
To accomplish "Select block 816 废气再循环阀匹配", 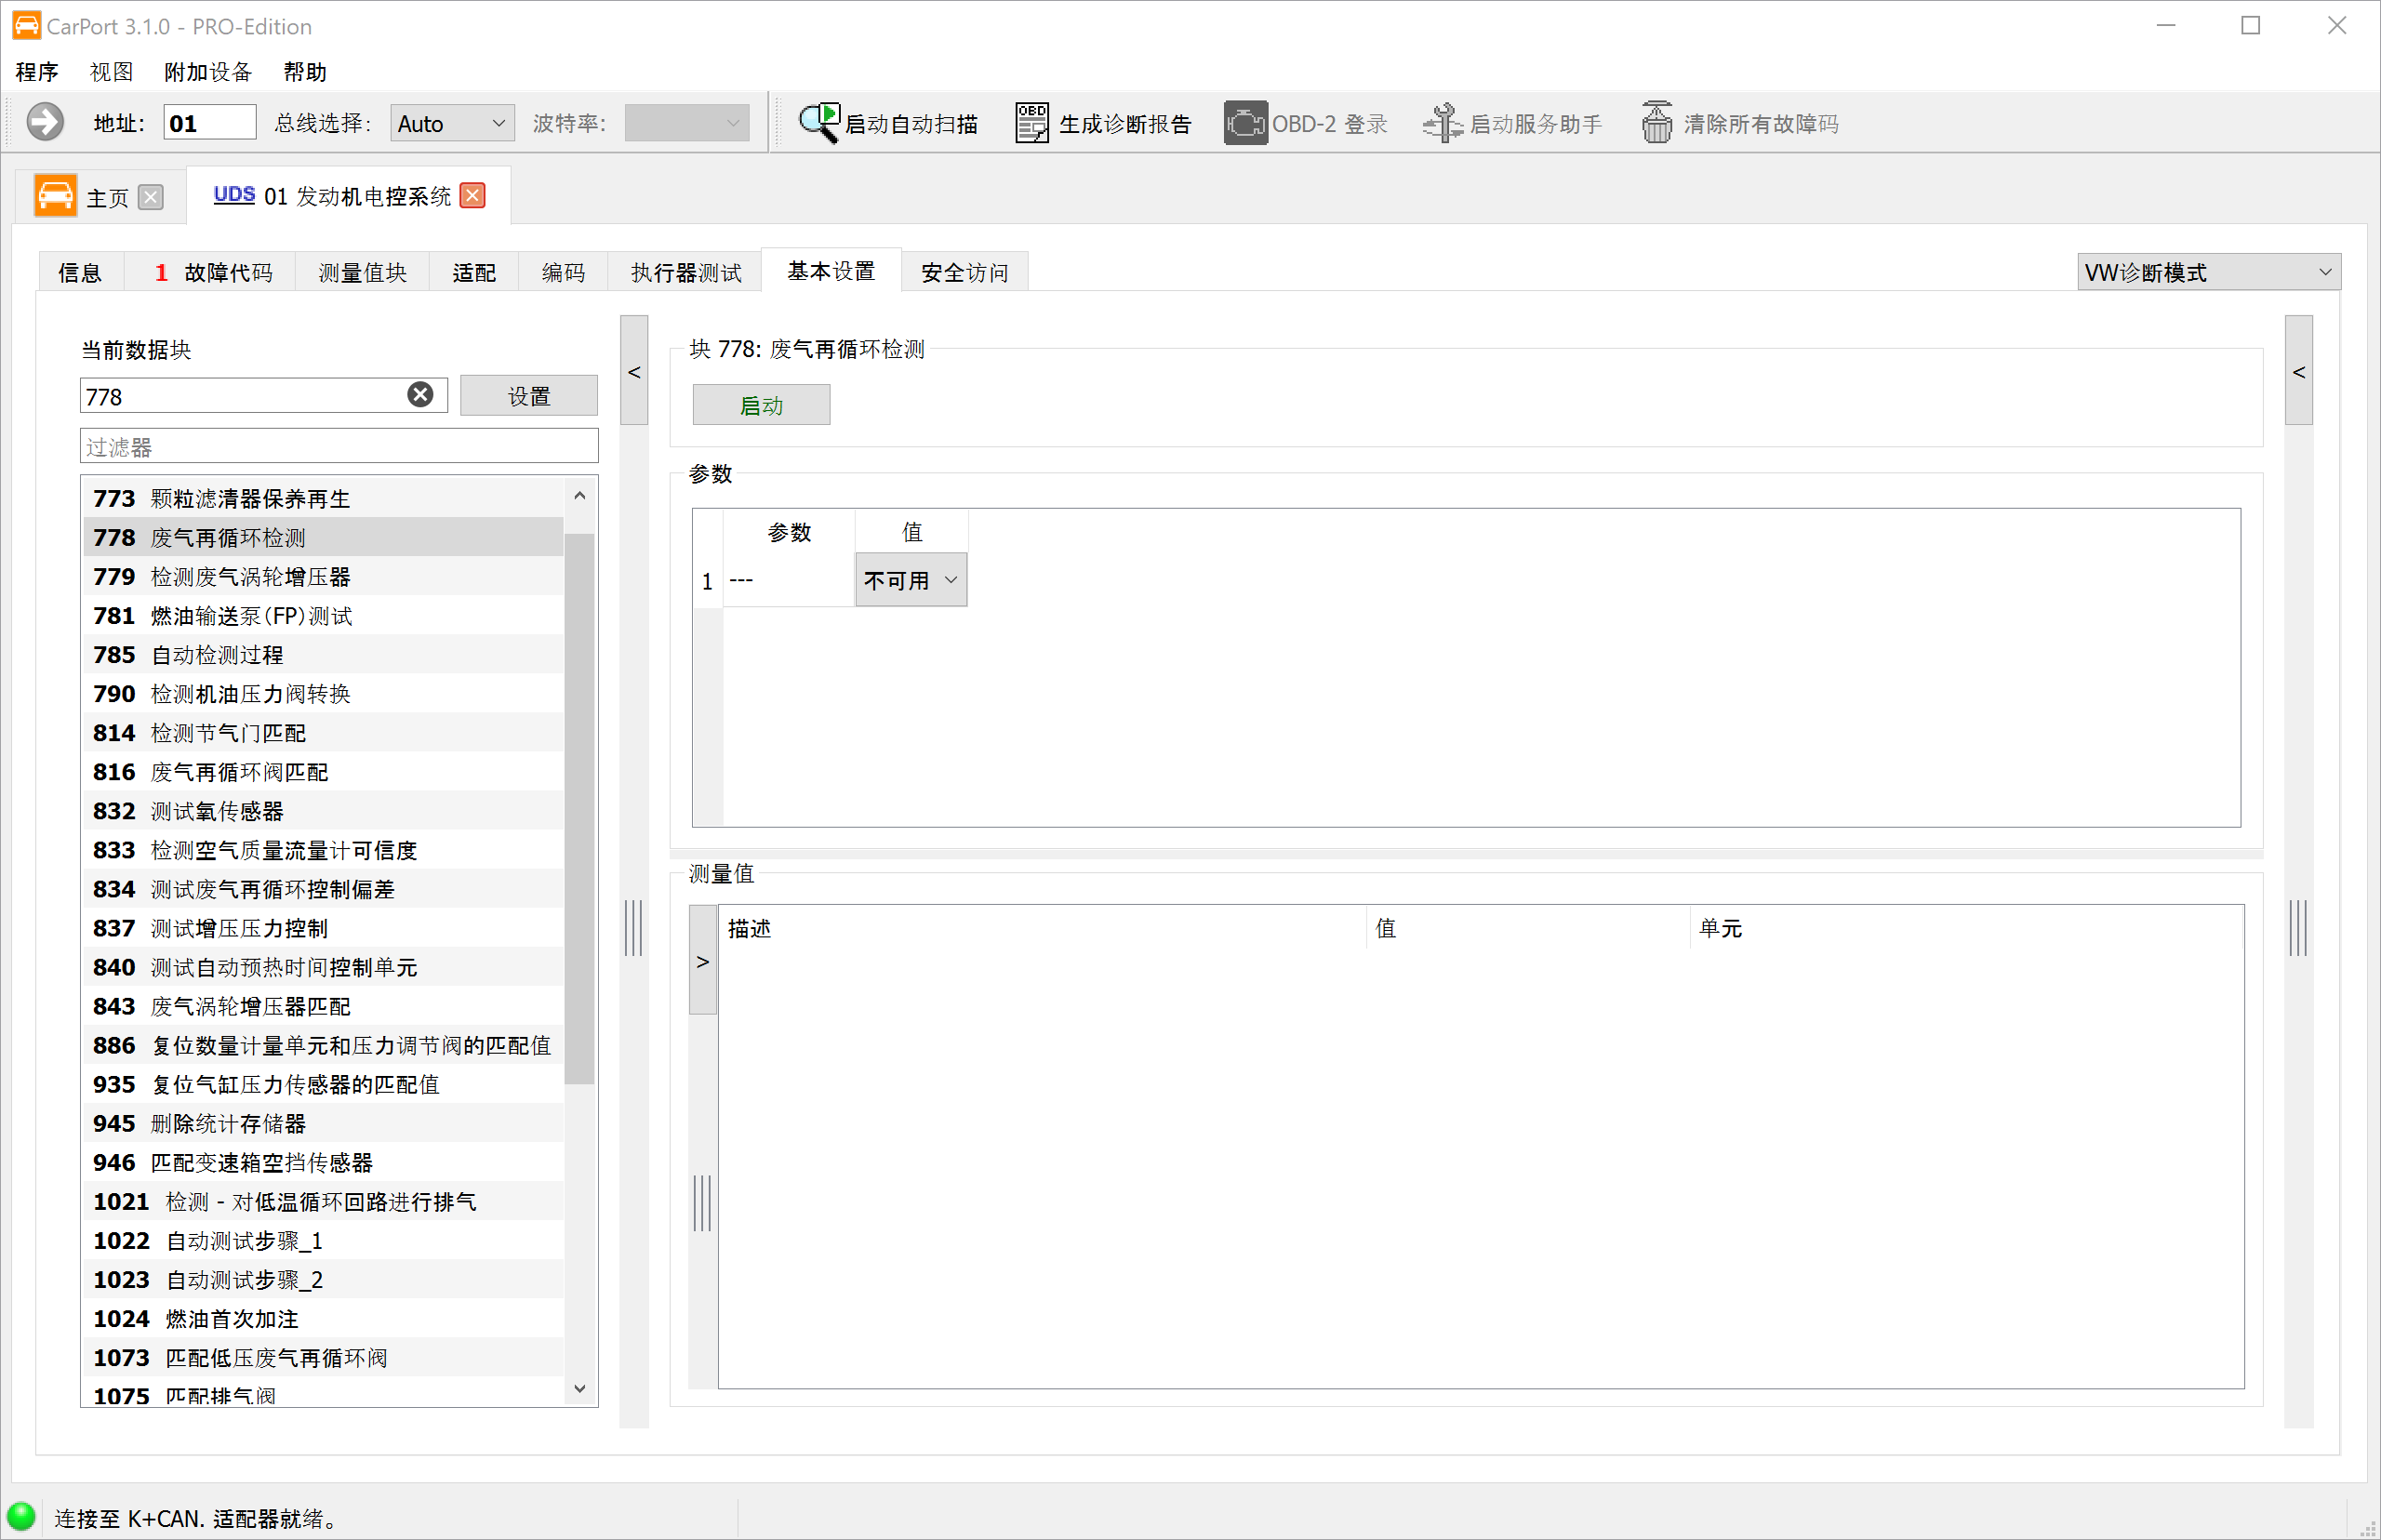I will coord(323,771).
